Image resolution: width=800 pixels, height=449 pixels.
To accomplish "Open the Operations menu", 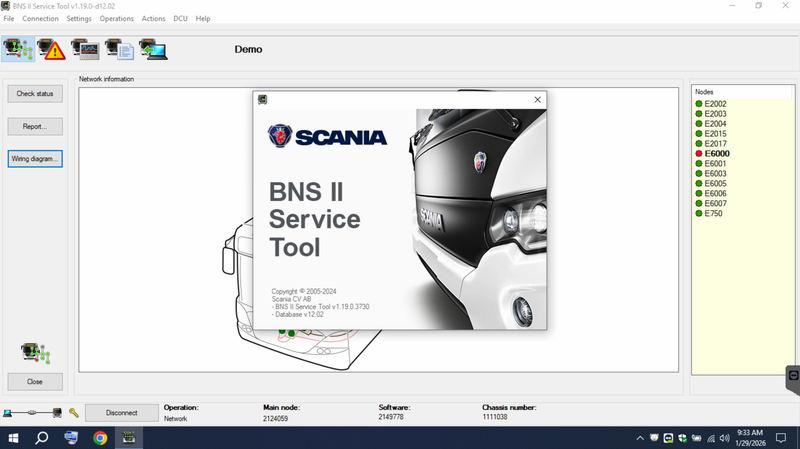I will [x=116, y=19].
